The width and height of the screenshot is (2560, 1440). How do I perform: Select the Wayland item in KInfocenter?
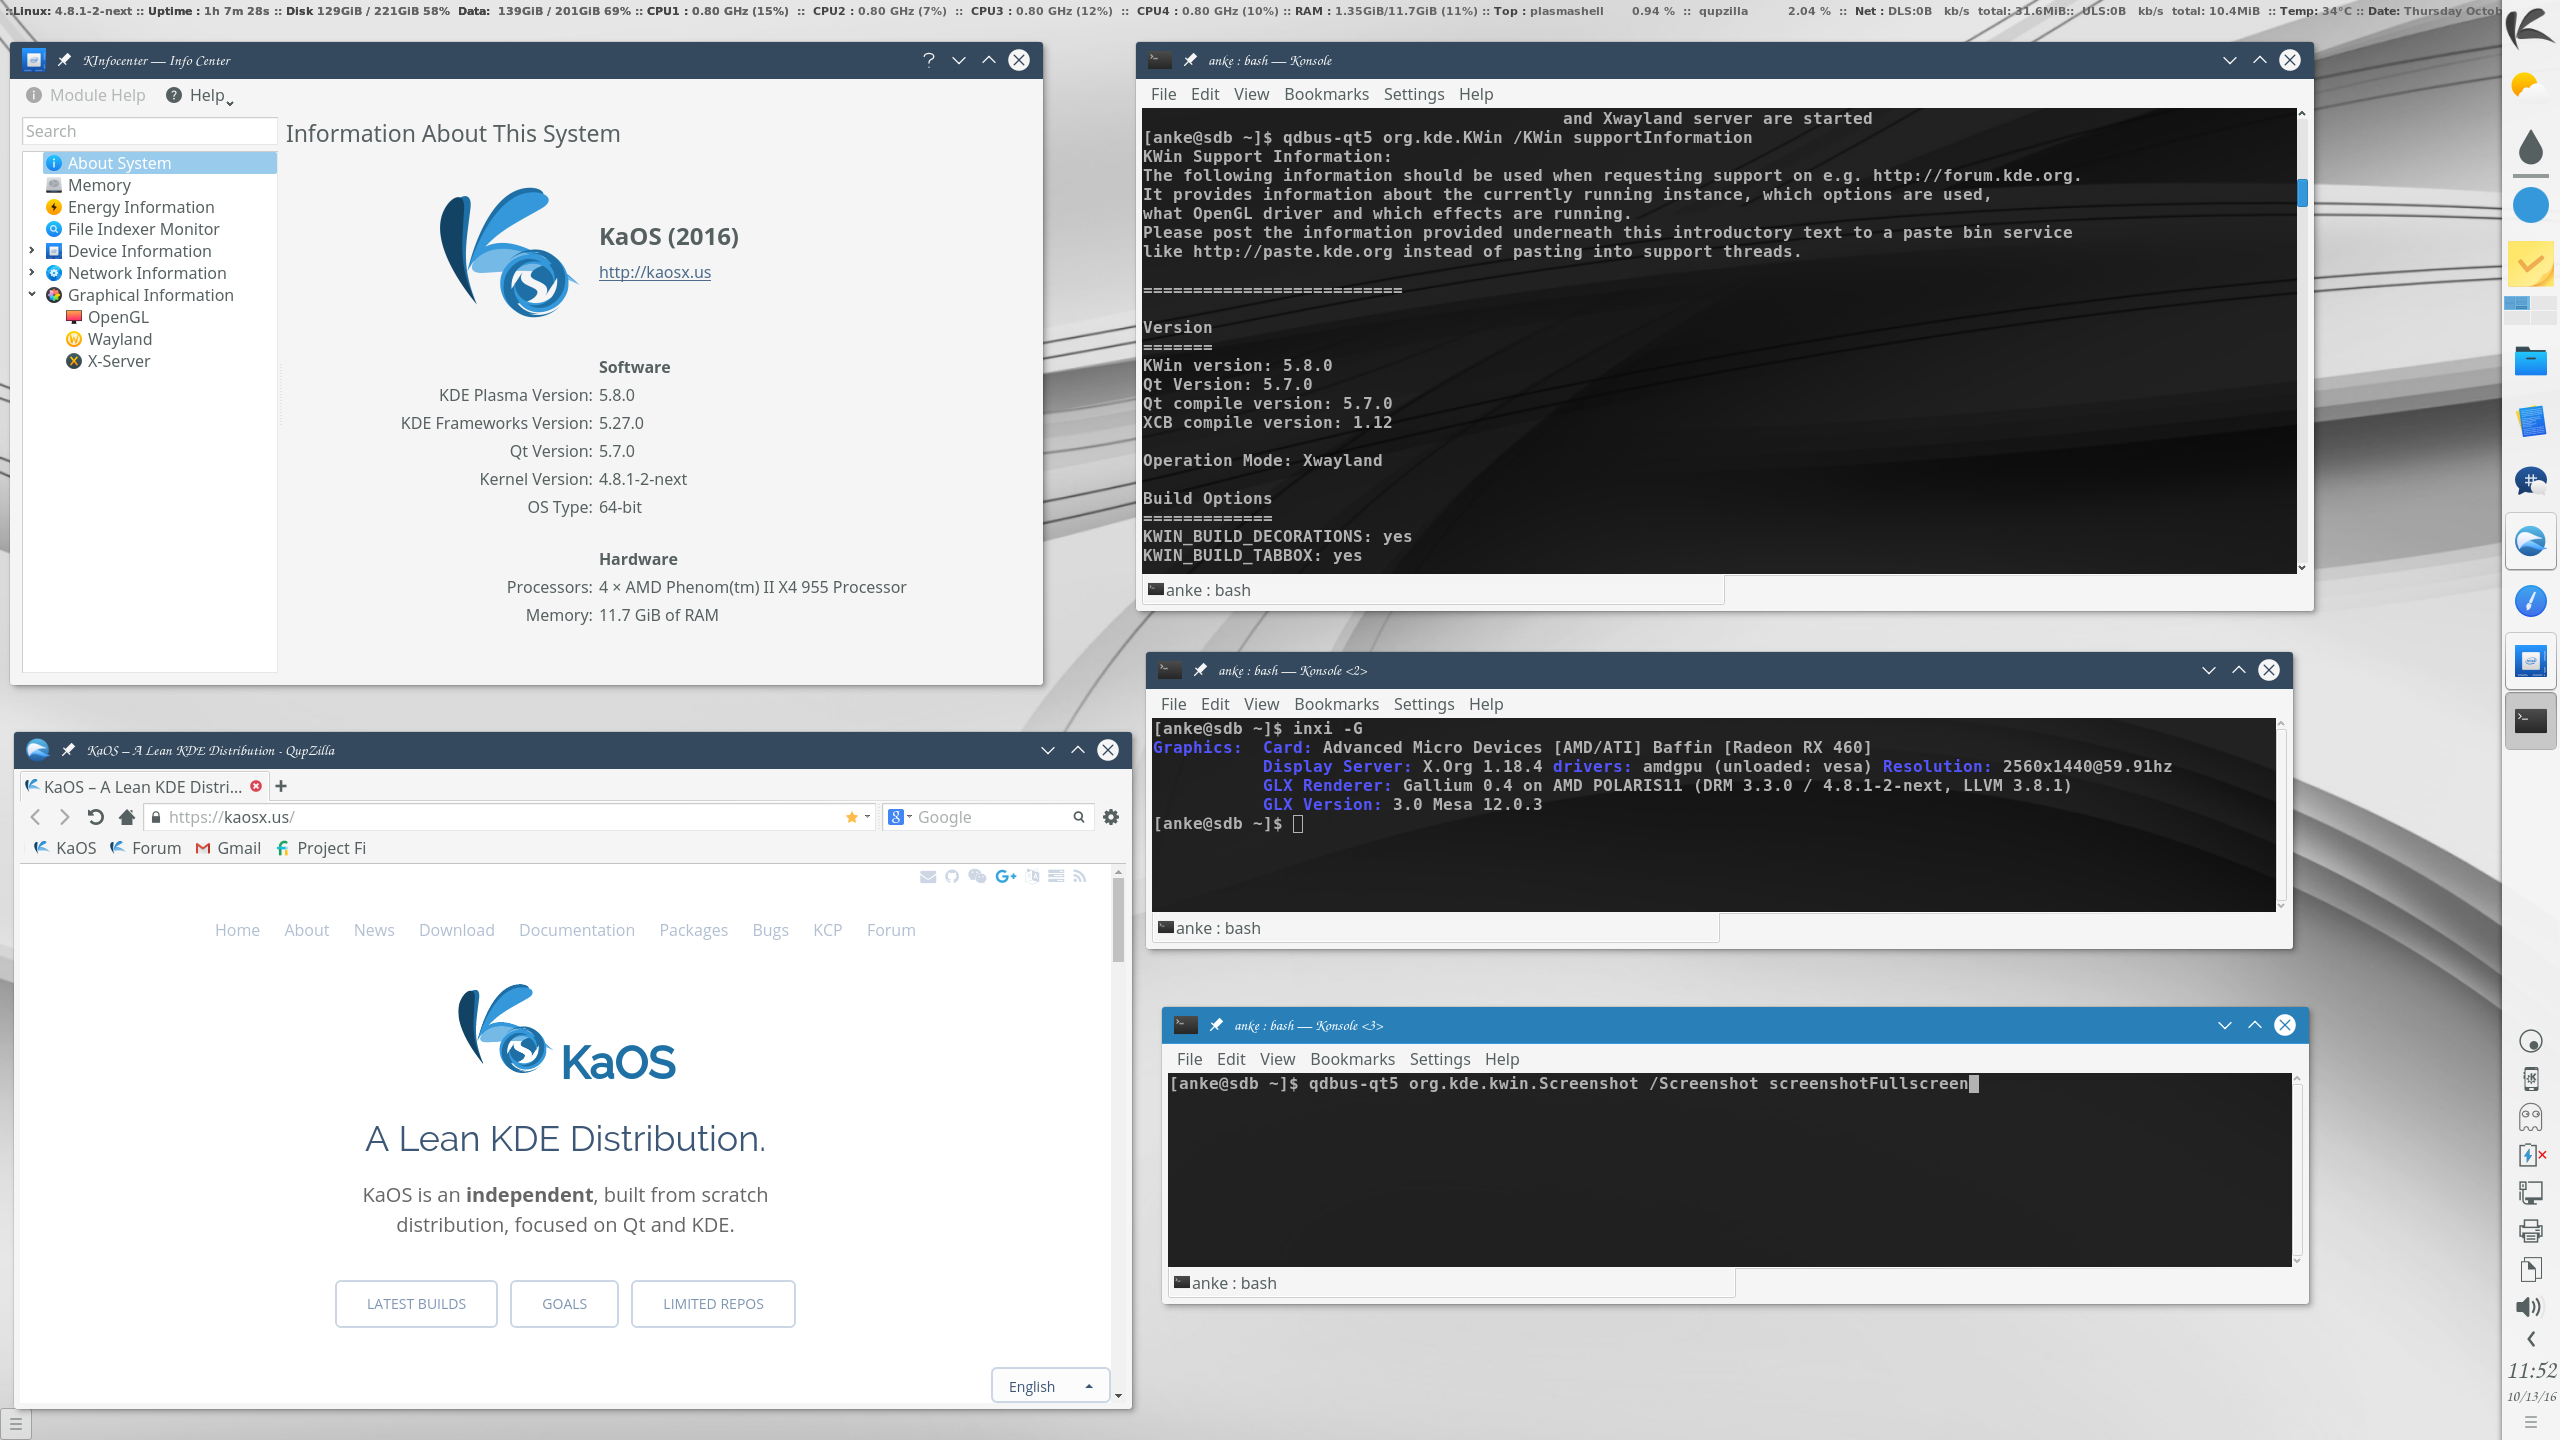pos(120,339)
